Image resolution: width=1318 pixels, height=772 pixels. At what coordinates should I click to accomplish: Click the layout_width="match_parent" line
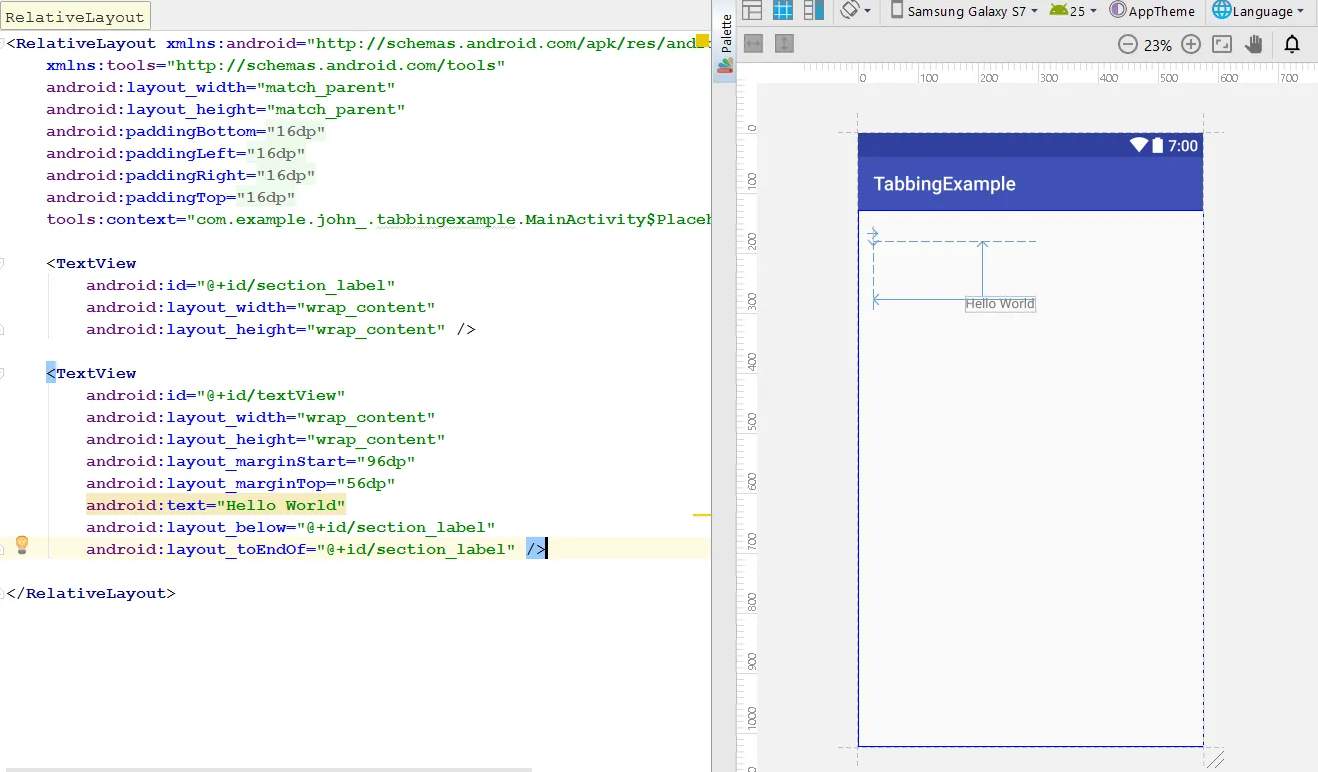pyautogui.click(x=221, y=87)
